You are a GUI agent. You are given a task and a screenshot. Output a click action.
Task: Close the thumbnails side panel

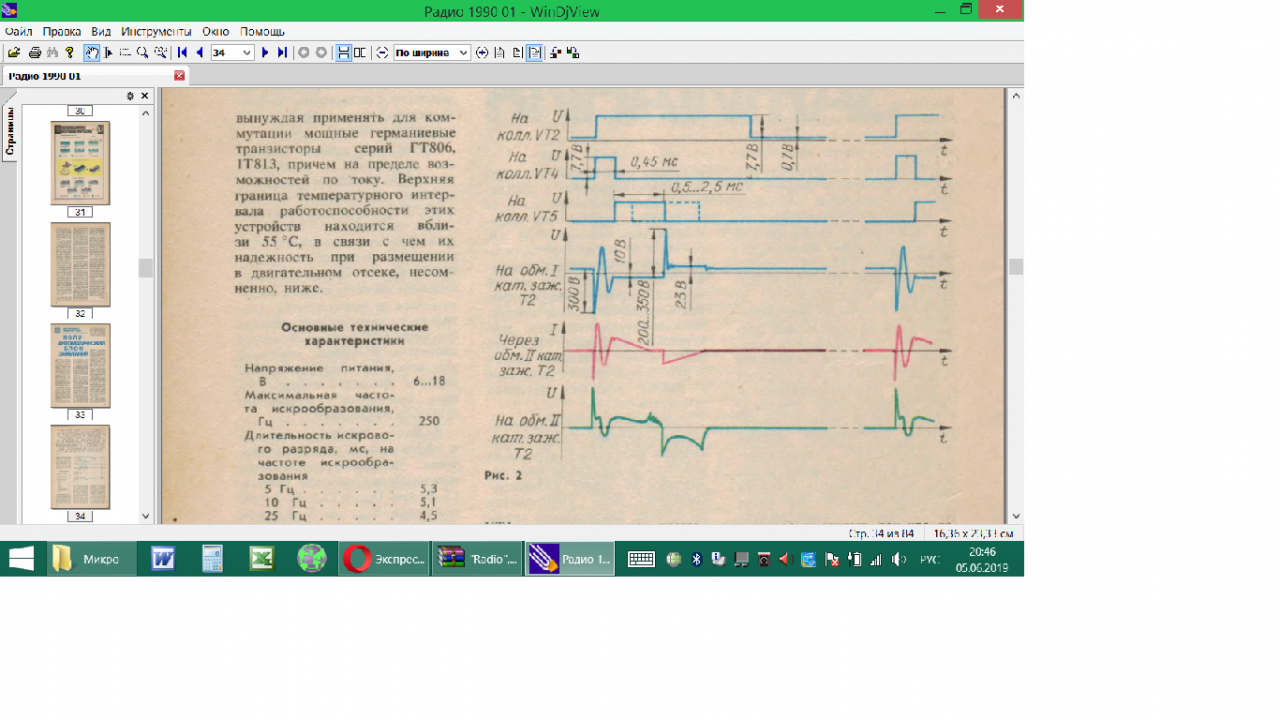point(145,96)
